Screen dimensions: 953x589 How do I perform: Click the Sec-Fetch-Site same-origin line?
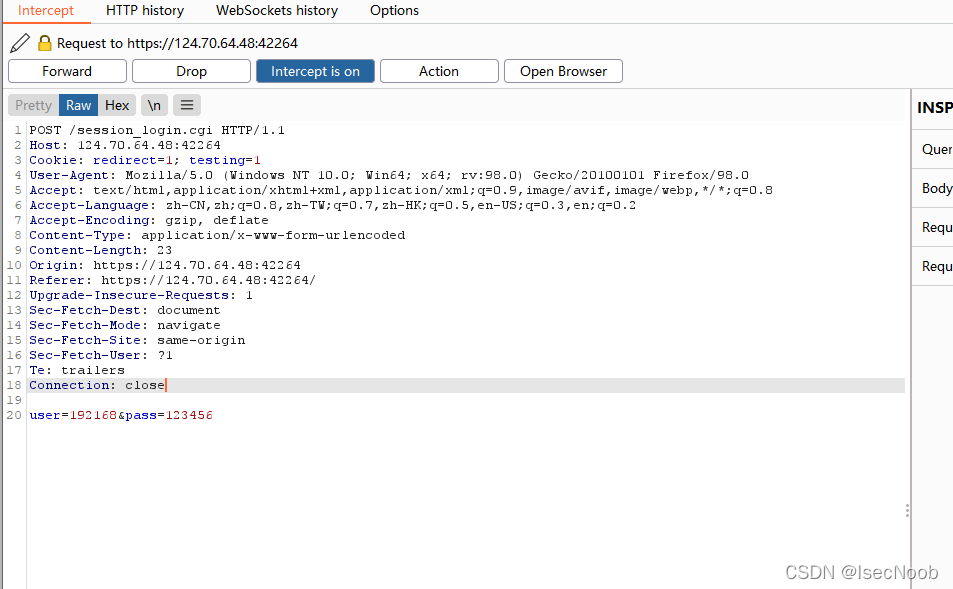(x=137, y=340)
